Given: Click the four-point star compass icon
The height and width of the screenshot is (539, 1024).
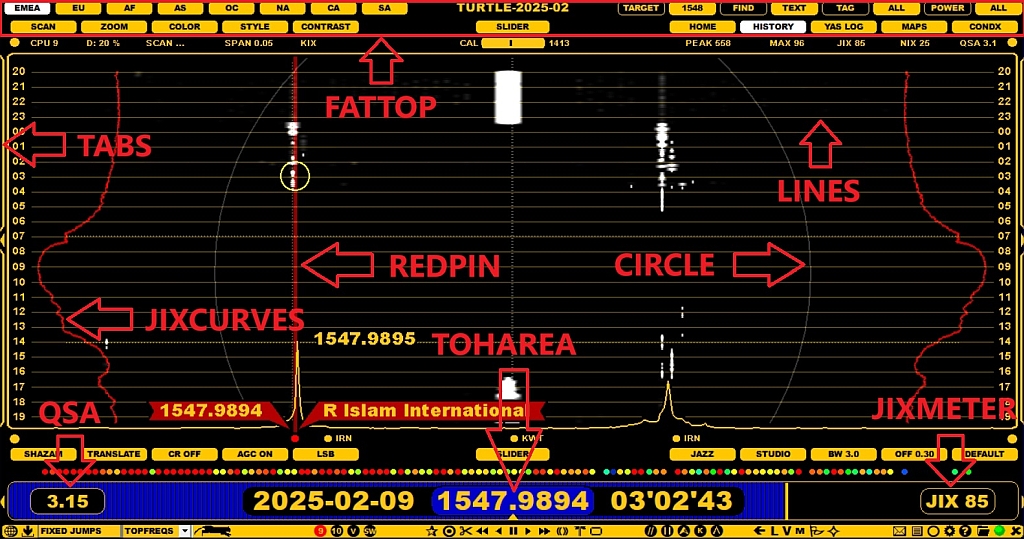Looking at the screenshot, I should tap(833, 531).
